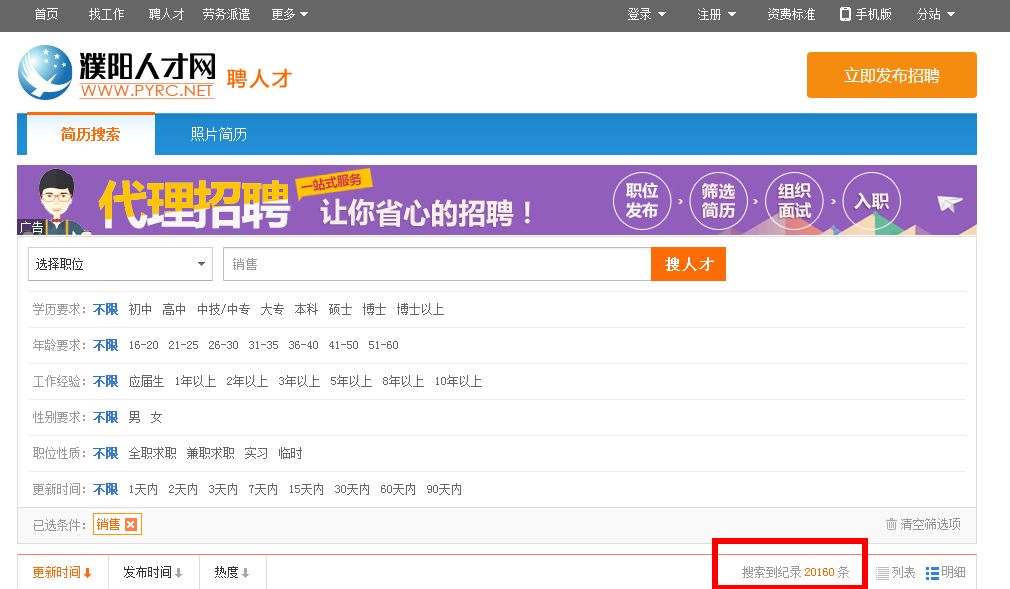Filter experience by 3年以上

[x=299, y=381]
